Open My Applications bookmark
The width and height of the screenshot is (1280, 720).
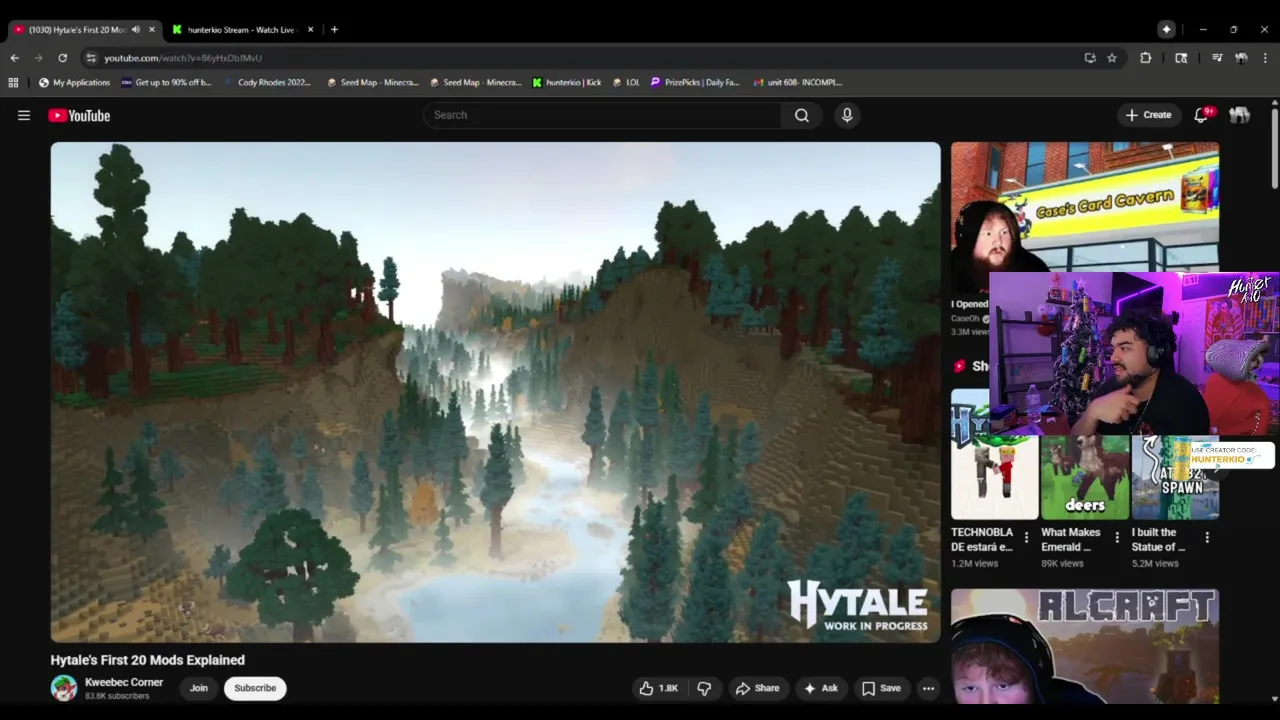tap(75, 83)
